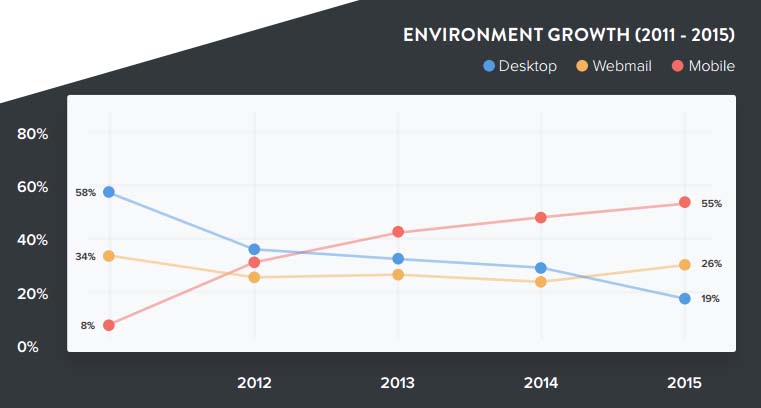This screenshot has width=761, height=408.
Task: Click the Desktop 2012 data point
Action: [x=254, y=249]
